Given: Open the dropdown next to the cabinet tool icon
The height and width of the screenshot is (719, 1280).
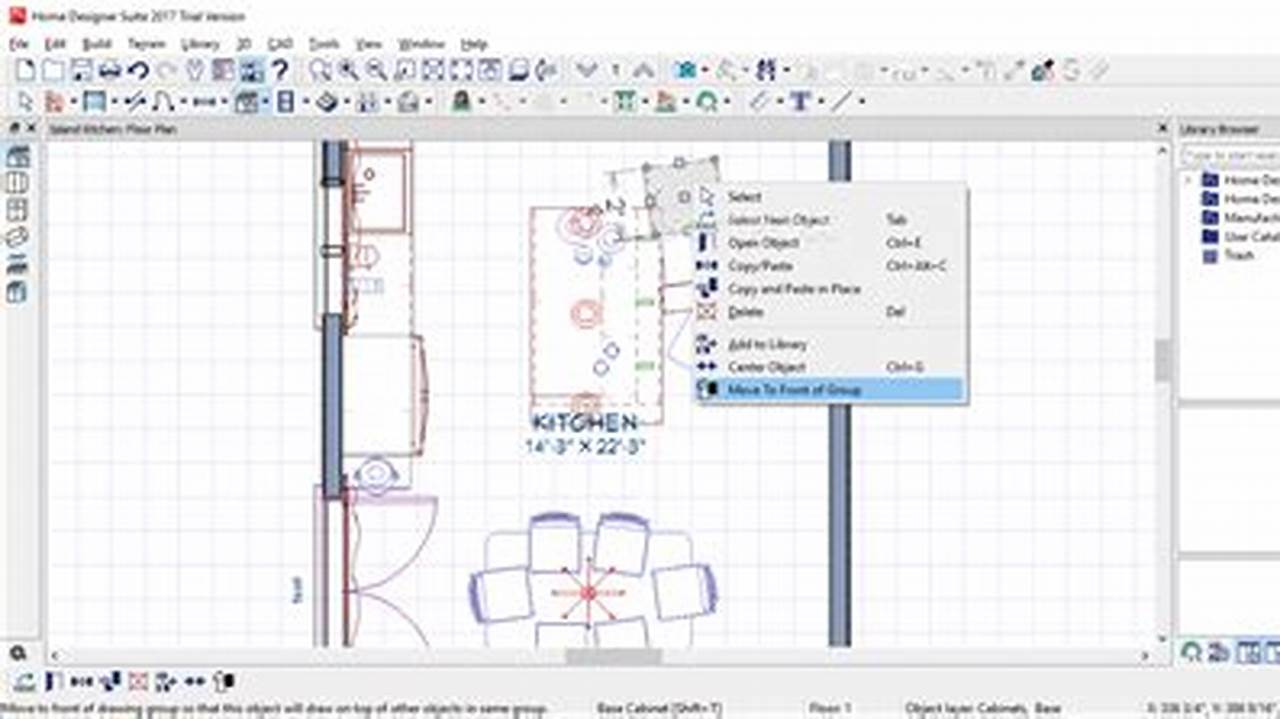Looking at the screenshot, I should coord(305,98).
